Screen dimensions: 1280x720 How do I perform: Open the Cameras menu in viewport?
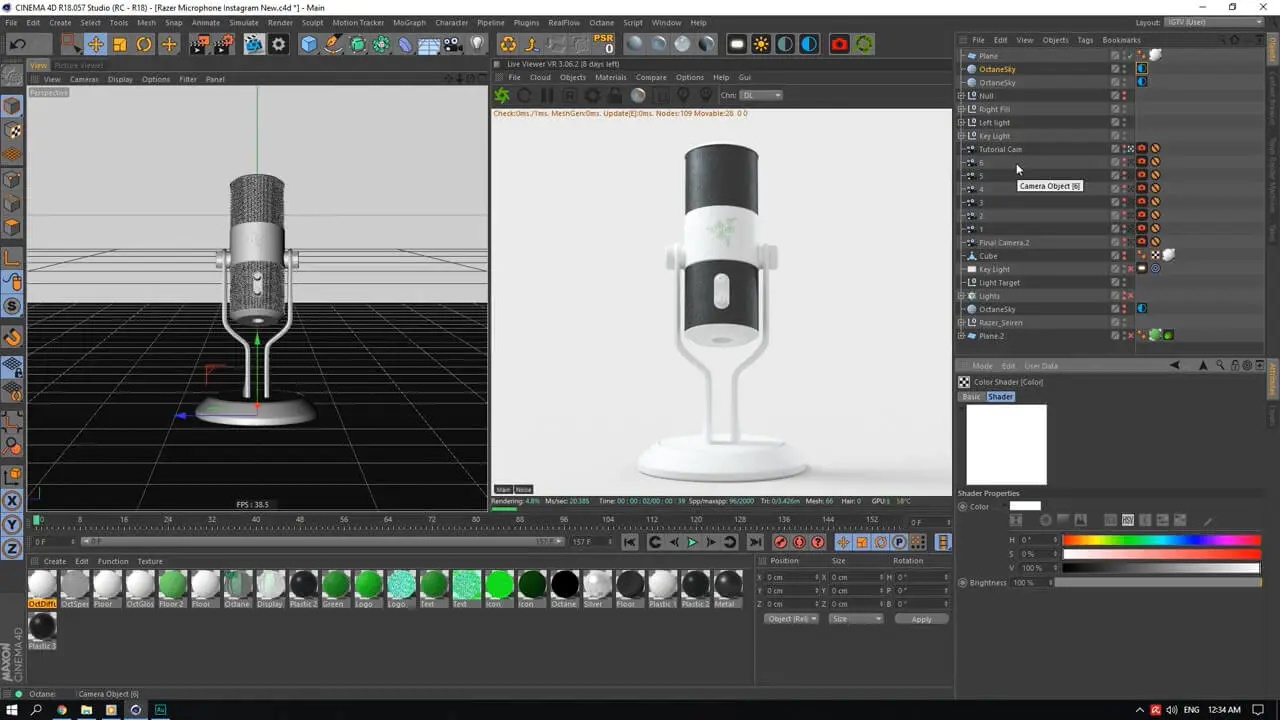pyautogui.click(x=84, y=79)
